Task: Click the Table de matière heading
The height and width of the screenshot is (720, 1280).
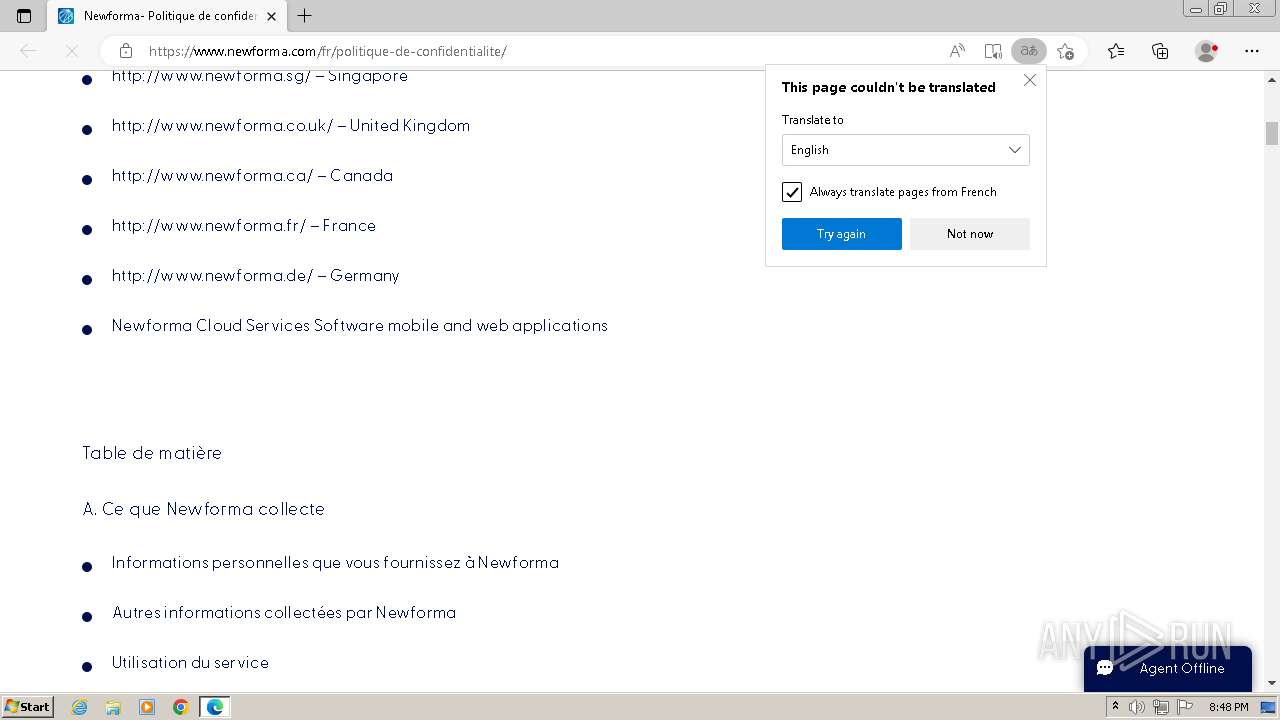Action: click(152, 453)
